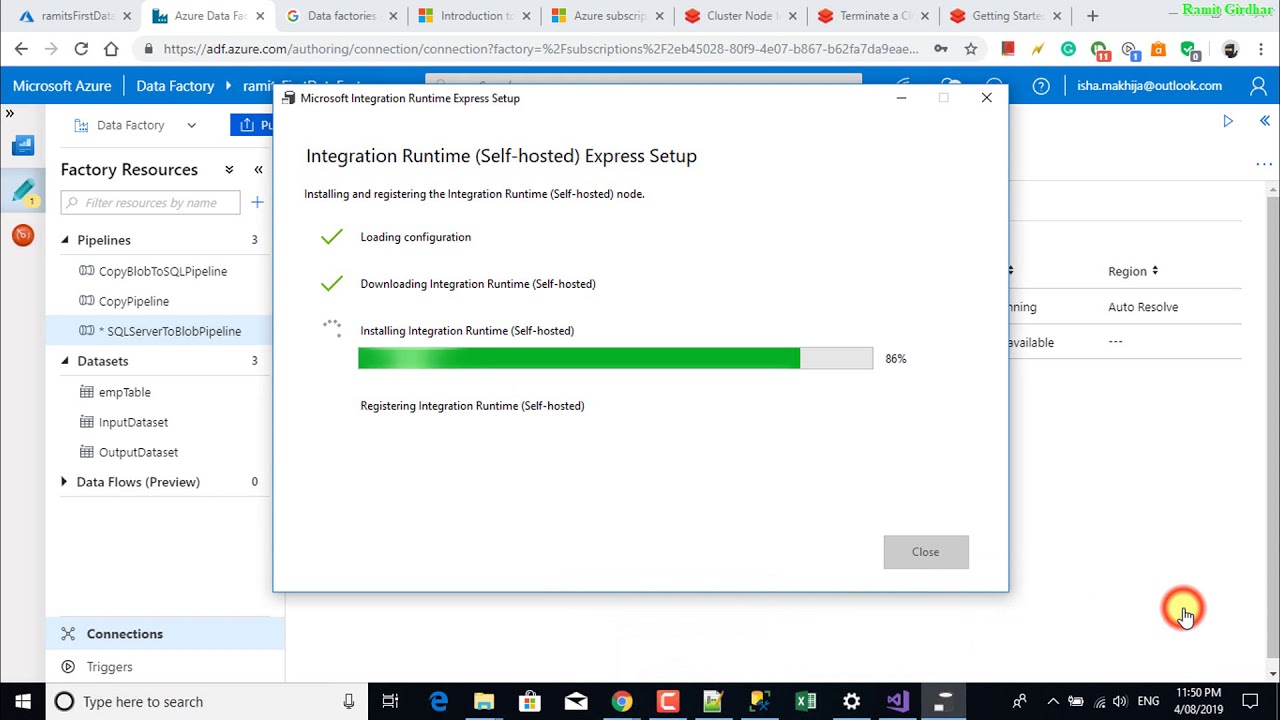Expand the left sidebar with double chevron
The image size is (1280, 720).
[10, 114]
